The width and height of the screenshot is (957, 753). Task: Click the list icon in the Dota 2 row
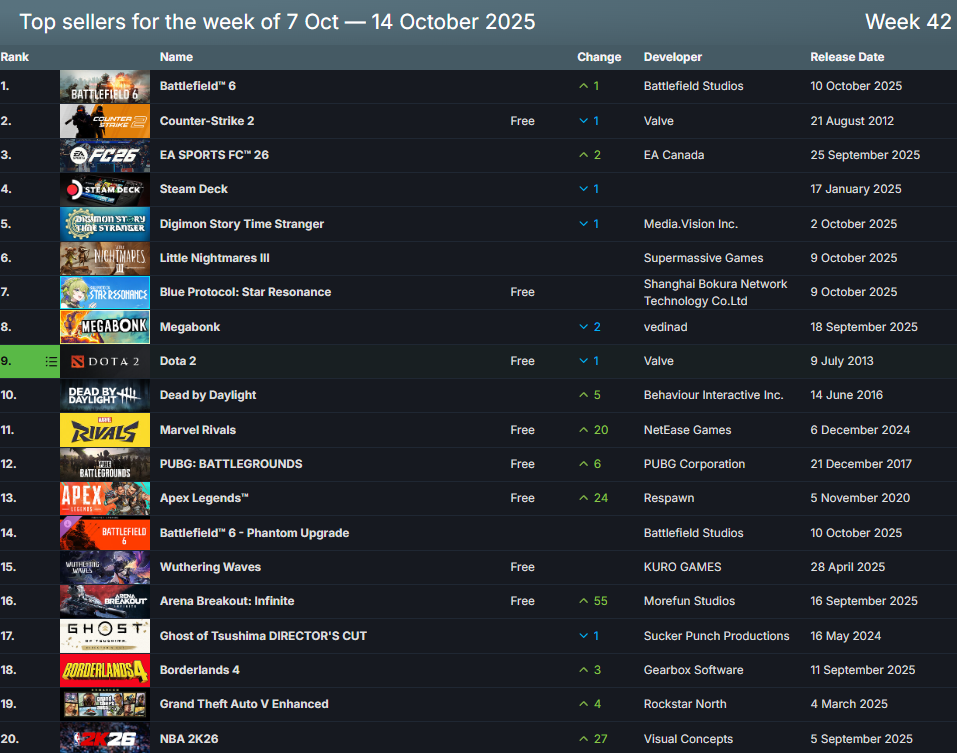pyautogui.click(x=51, y=361)
